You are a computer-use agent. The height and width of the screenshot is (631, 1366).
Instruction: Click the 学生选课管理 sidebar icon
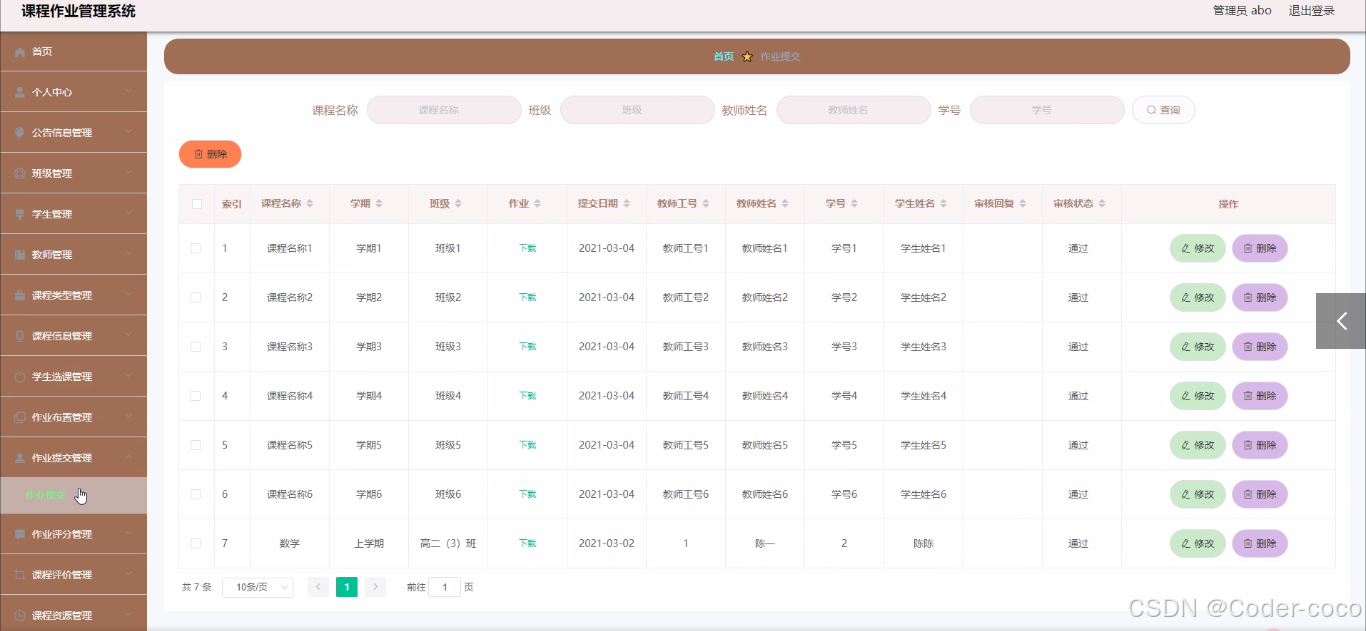(20, 377)
